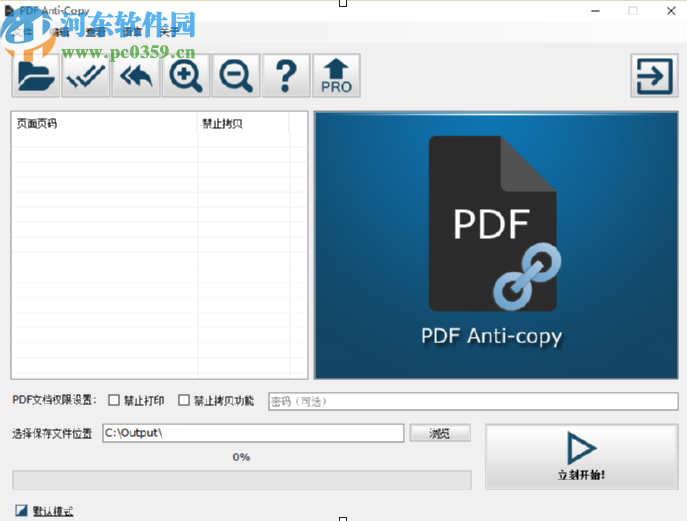Open the 编辑 menu
This screenshot has height=521, width=687.
[60, 32]
